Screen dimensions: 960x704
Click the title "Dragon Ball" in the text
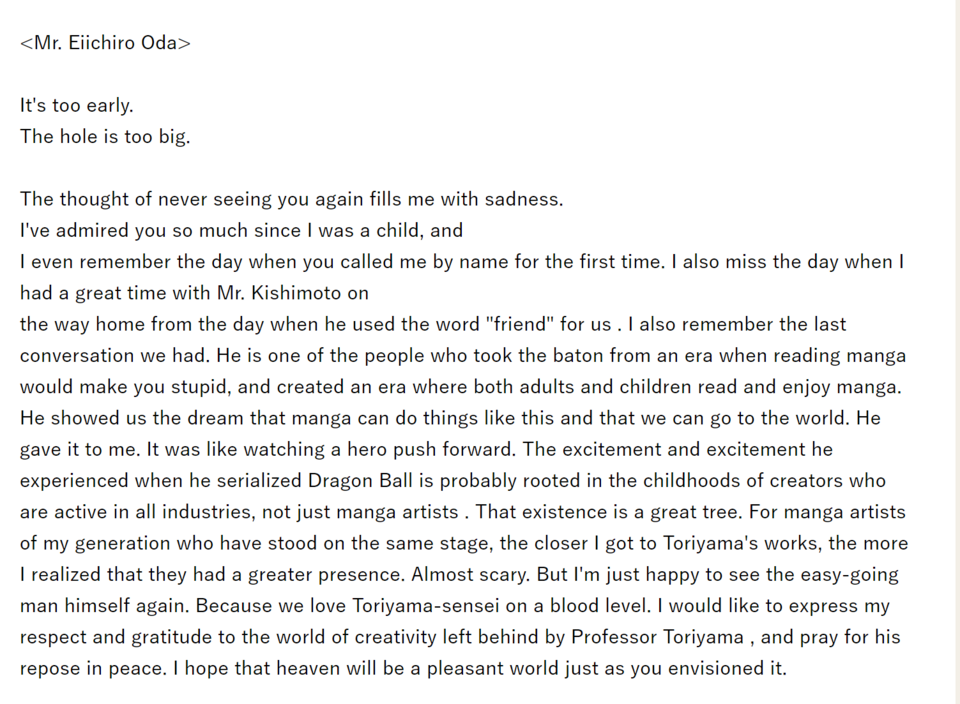point(360,481)
